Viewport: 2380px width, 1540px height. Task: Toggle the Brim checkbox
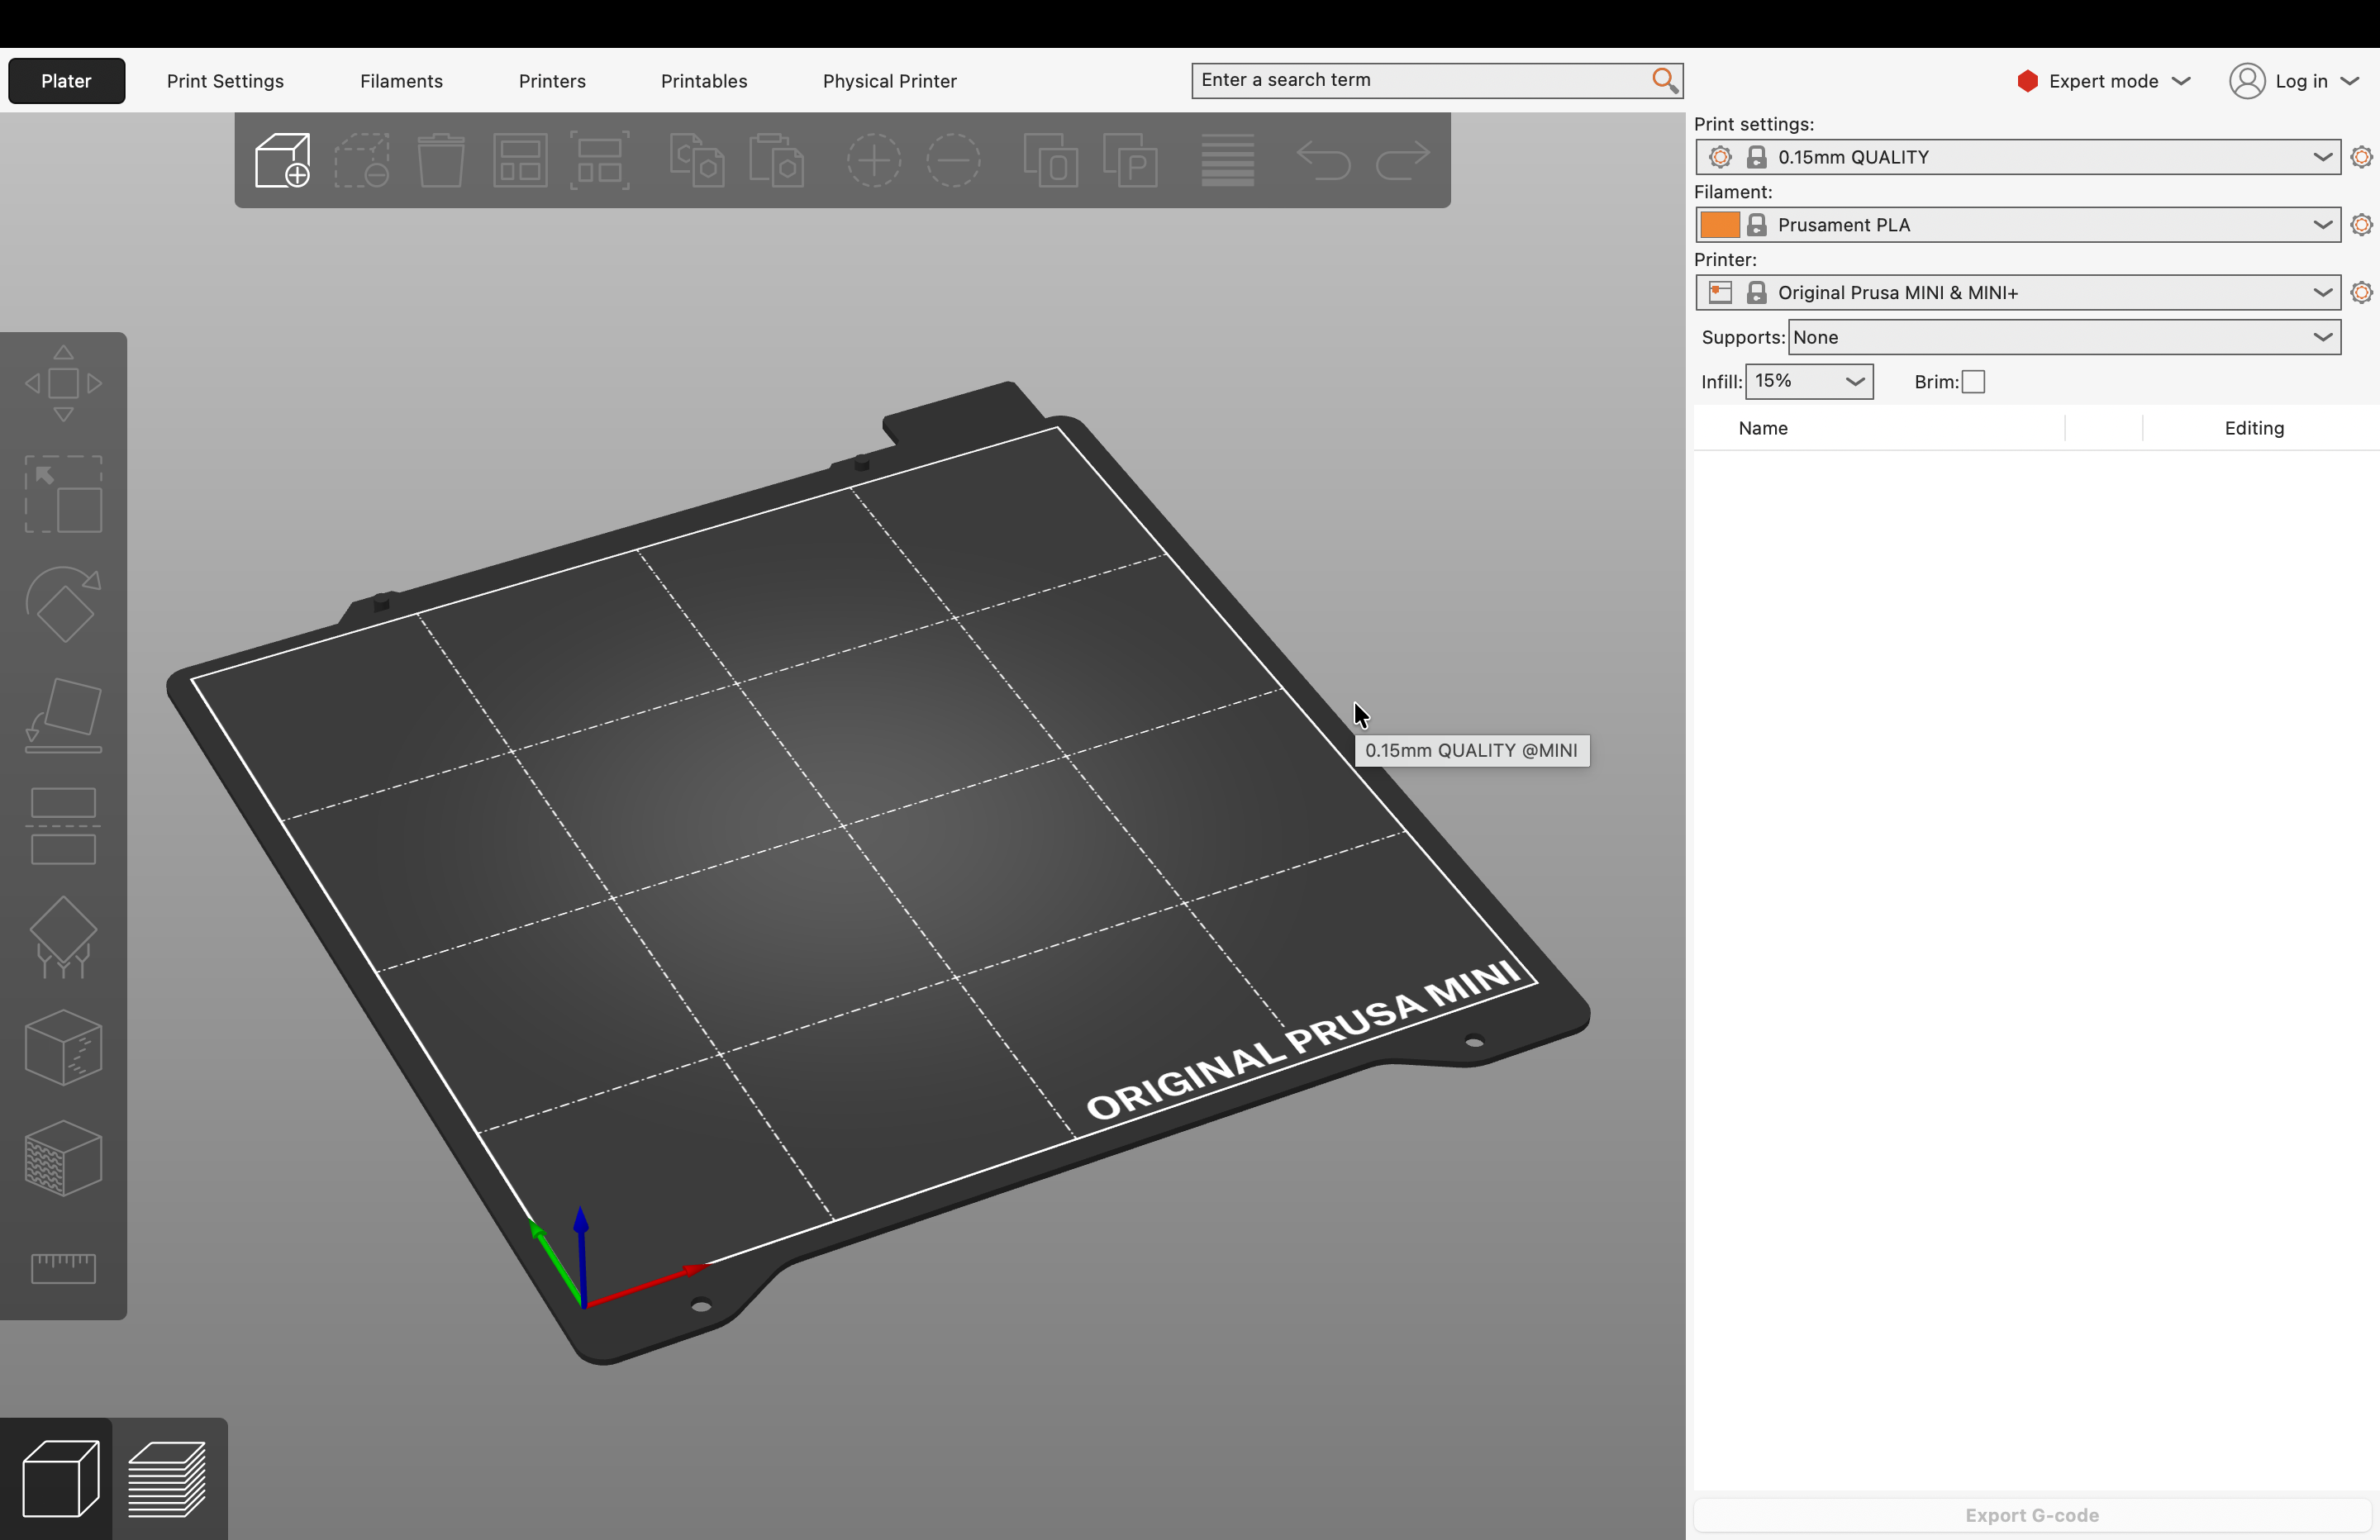tap(1973, 382)
